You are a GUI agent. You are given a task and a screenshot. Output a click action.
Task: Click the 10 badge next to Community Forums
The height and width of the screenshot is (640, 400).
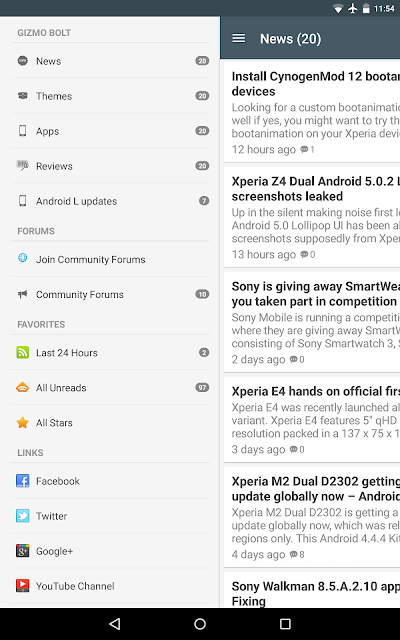tap(202, 294)
